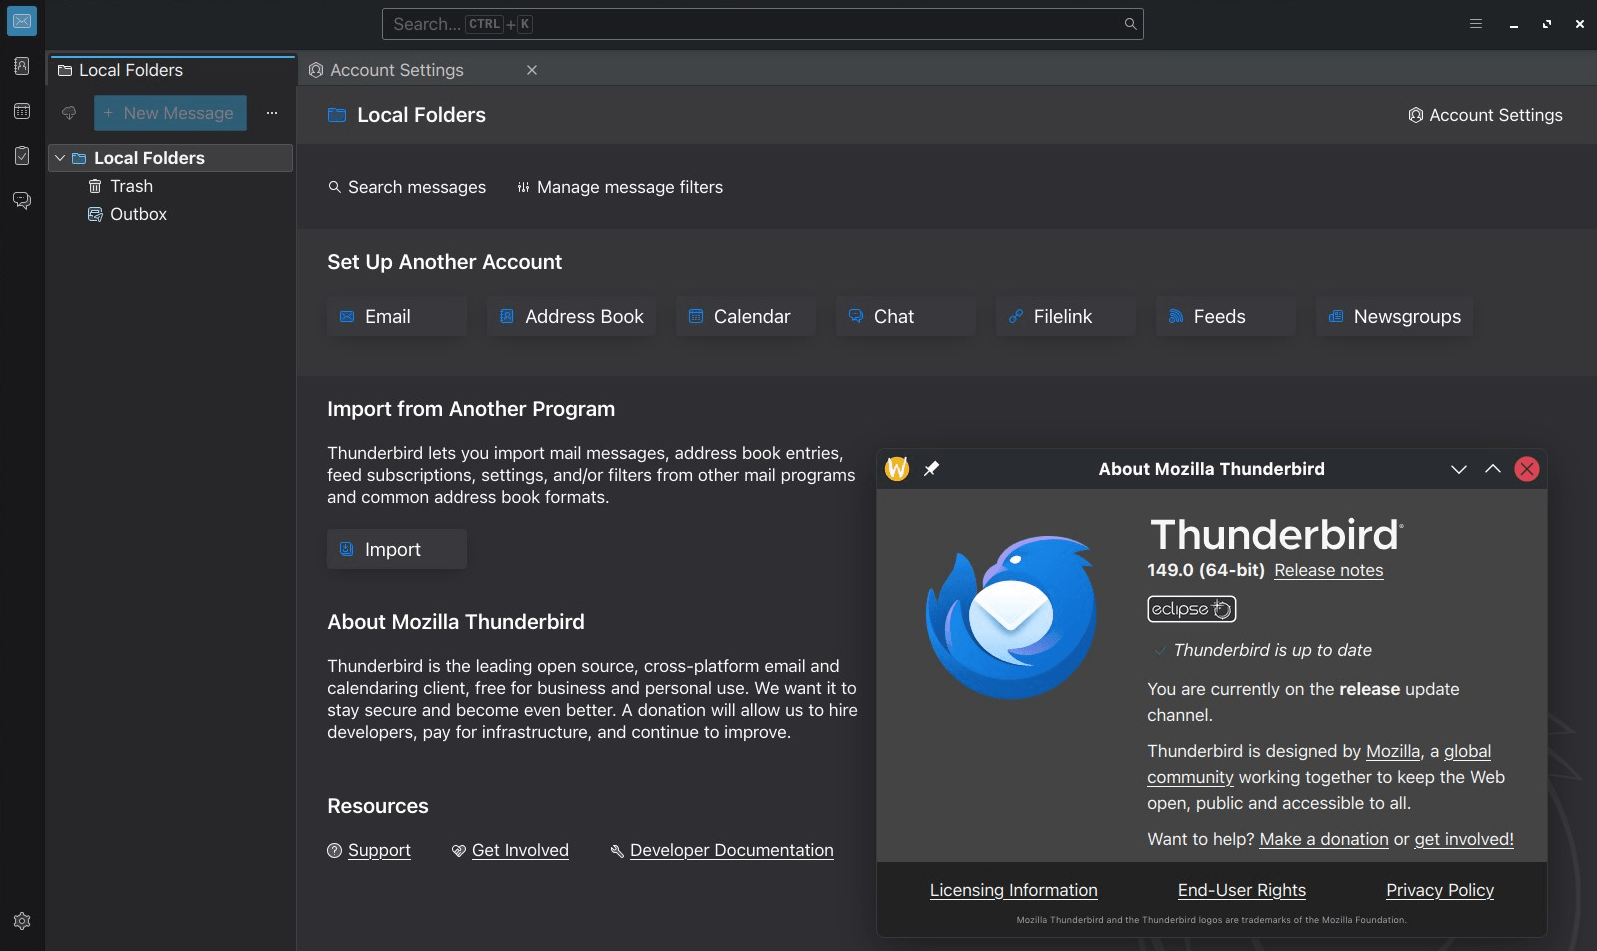This screenshot has width=1597, height=951.
Task: Click the eclipse badge in the About dialog
Action: 1192,609
